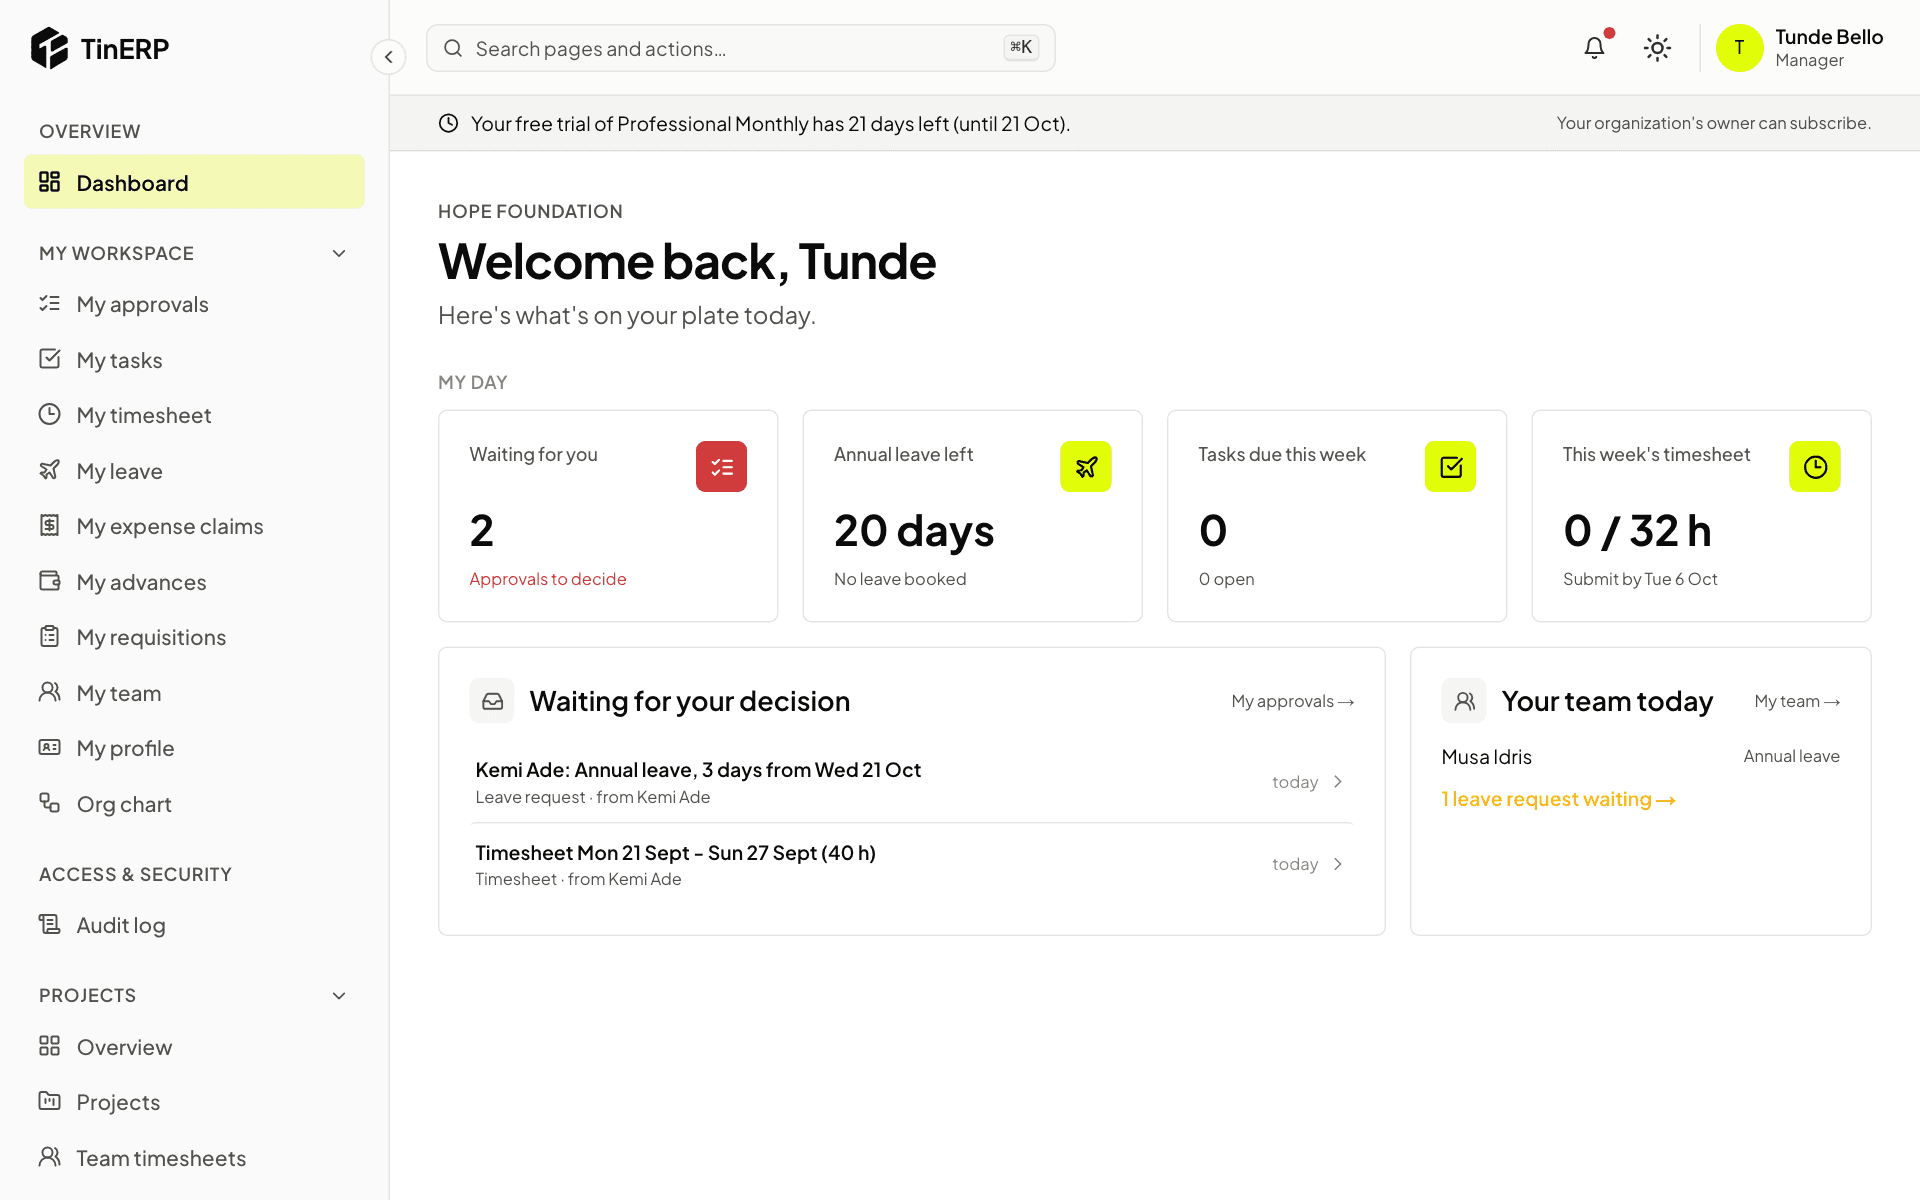Click the My approvals arrow link

point(1292,701)
